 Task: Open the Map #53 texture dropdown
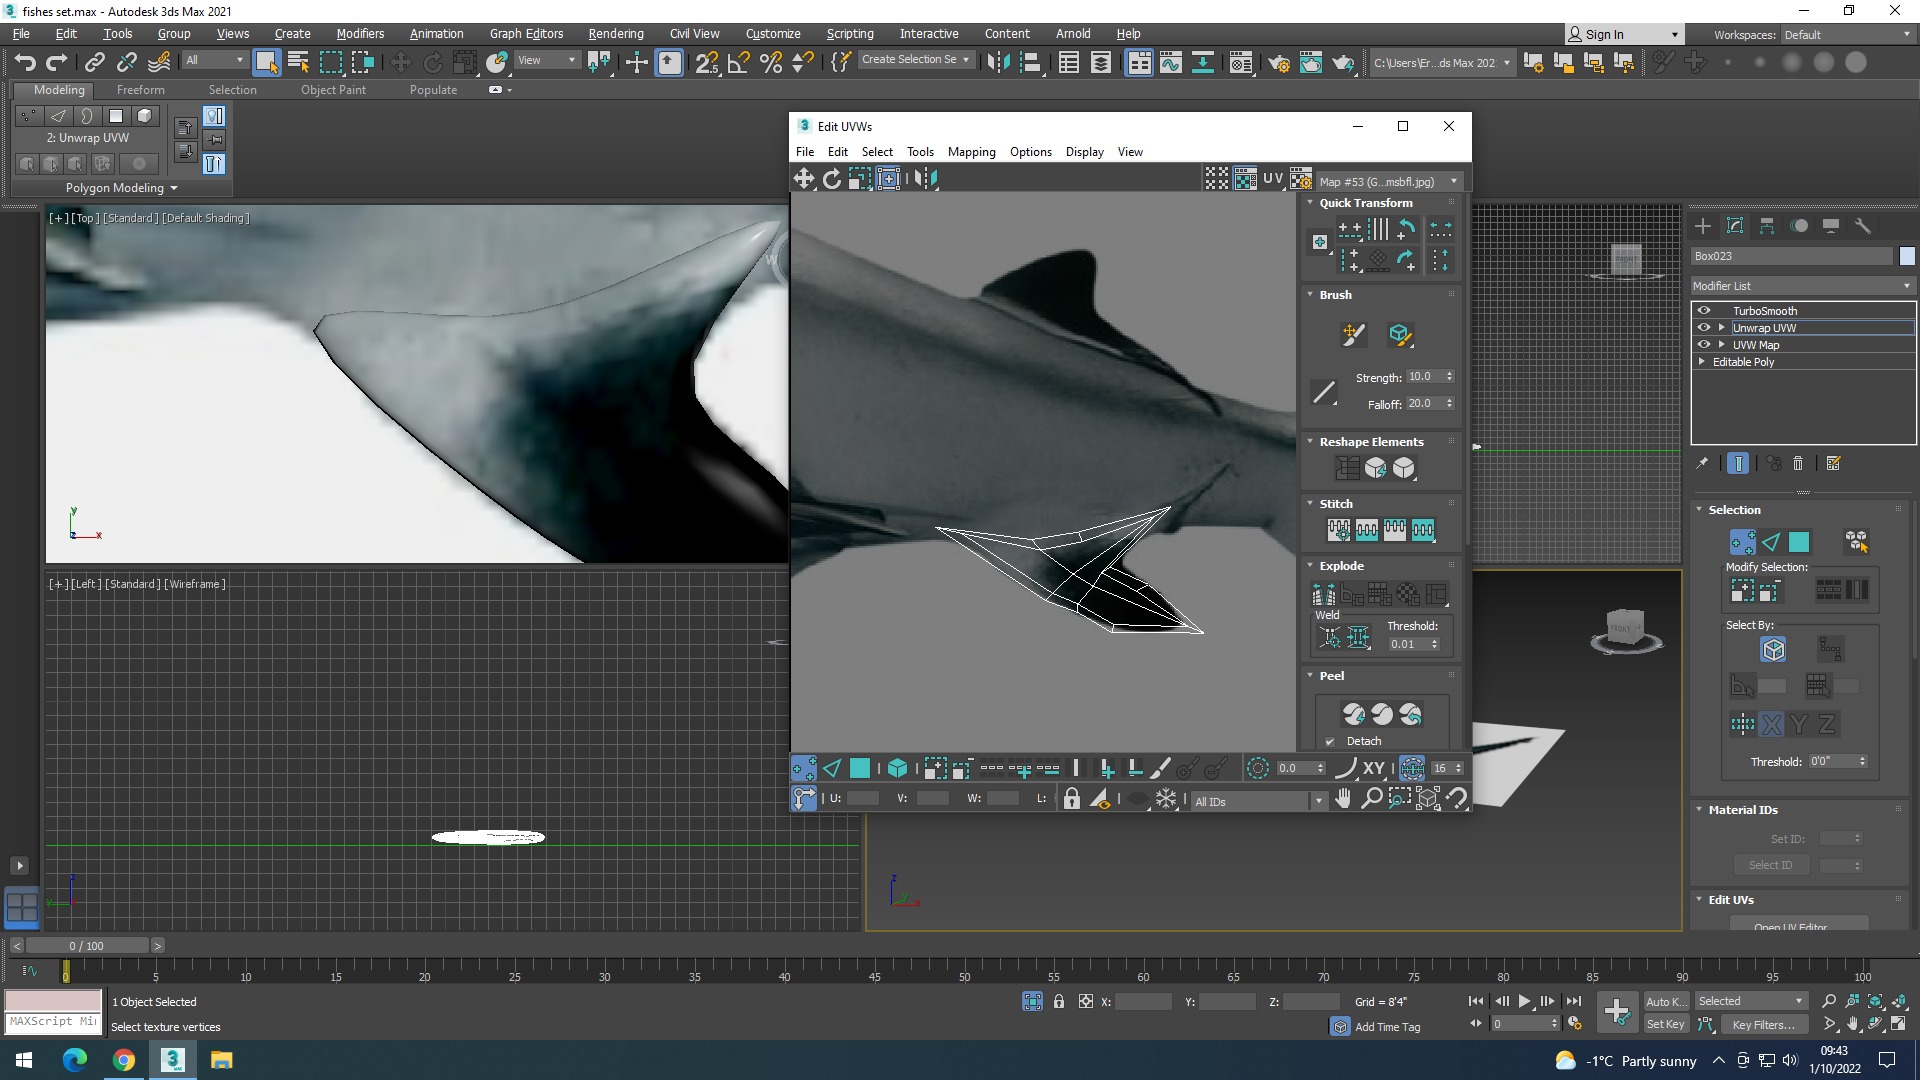click(x=1390, y=181)
